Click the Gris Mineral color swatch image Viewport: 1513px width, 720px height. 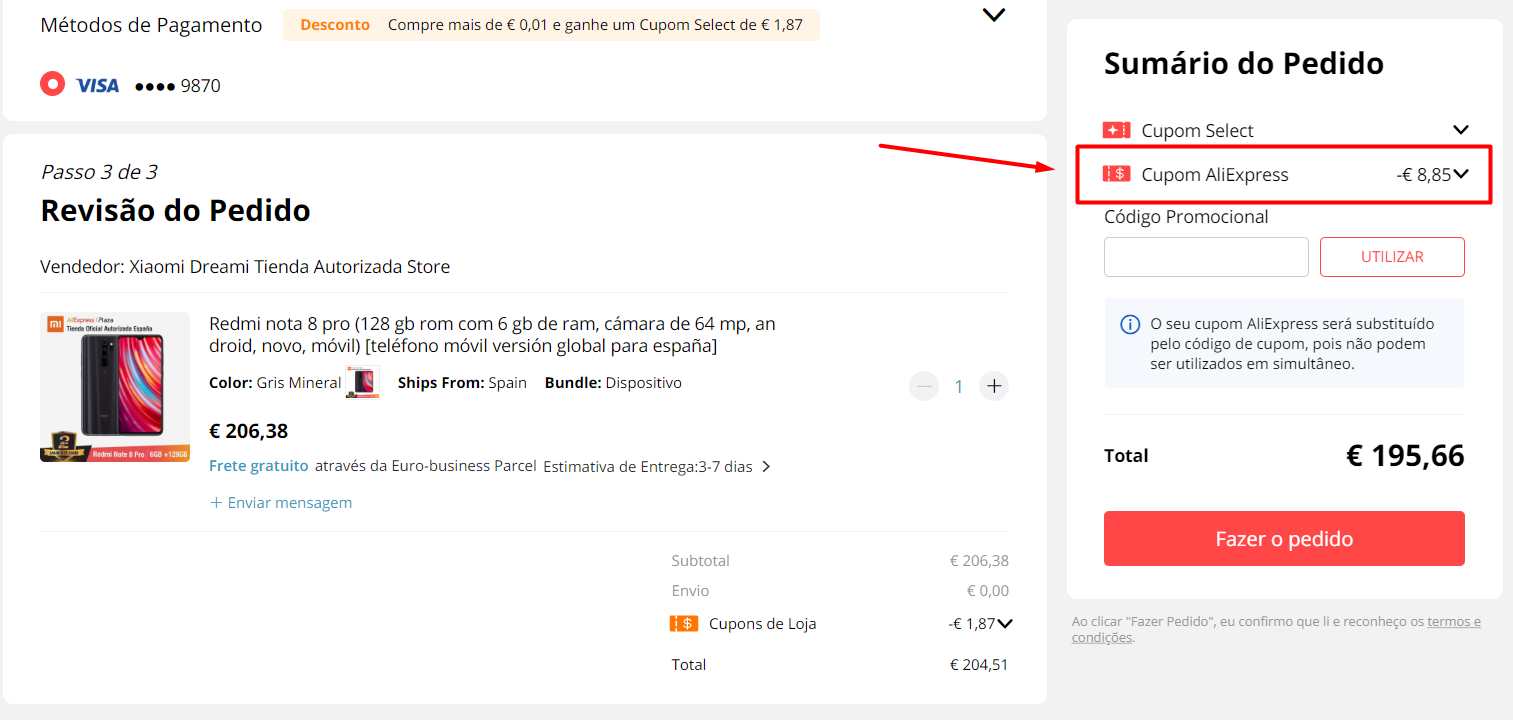[x=362, y=383]
